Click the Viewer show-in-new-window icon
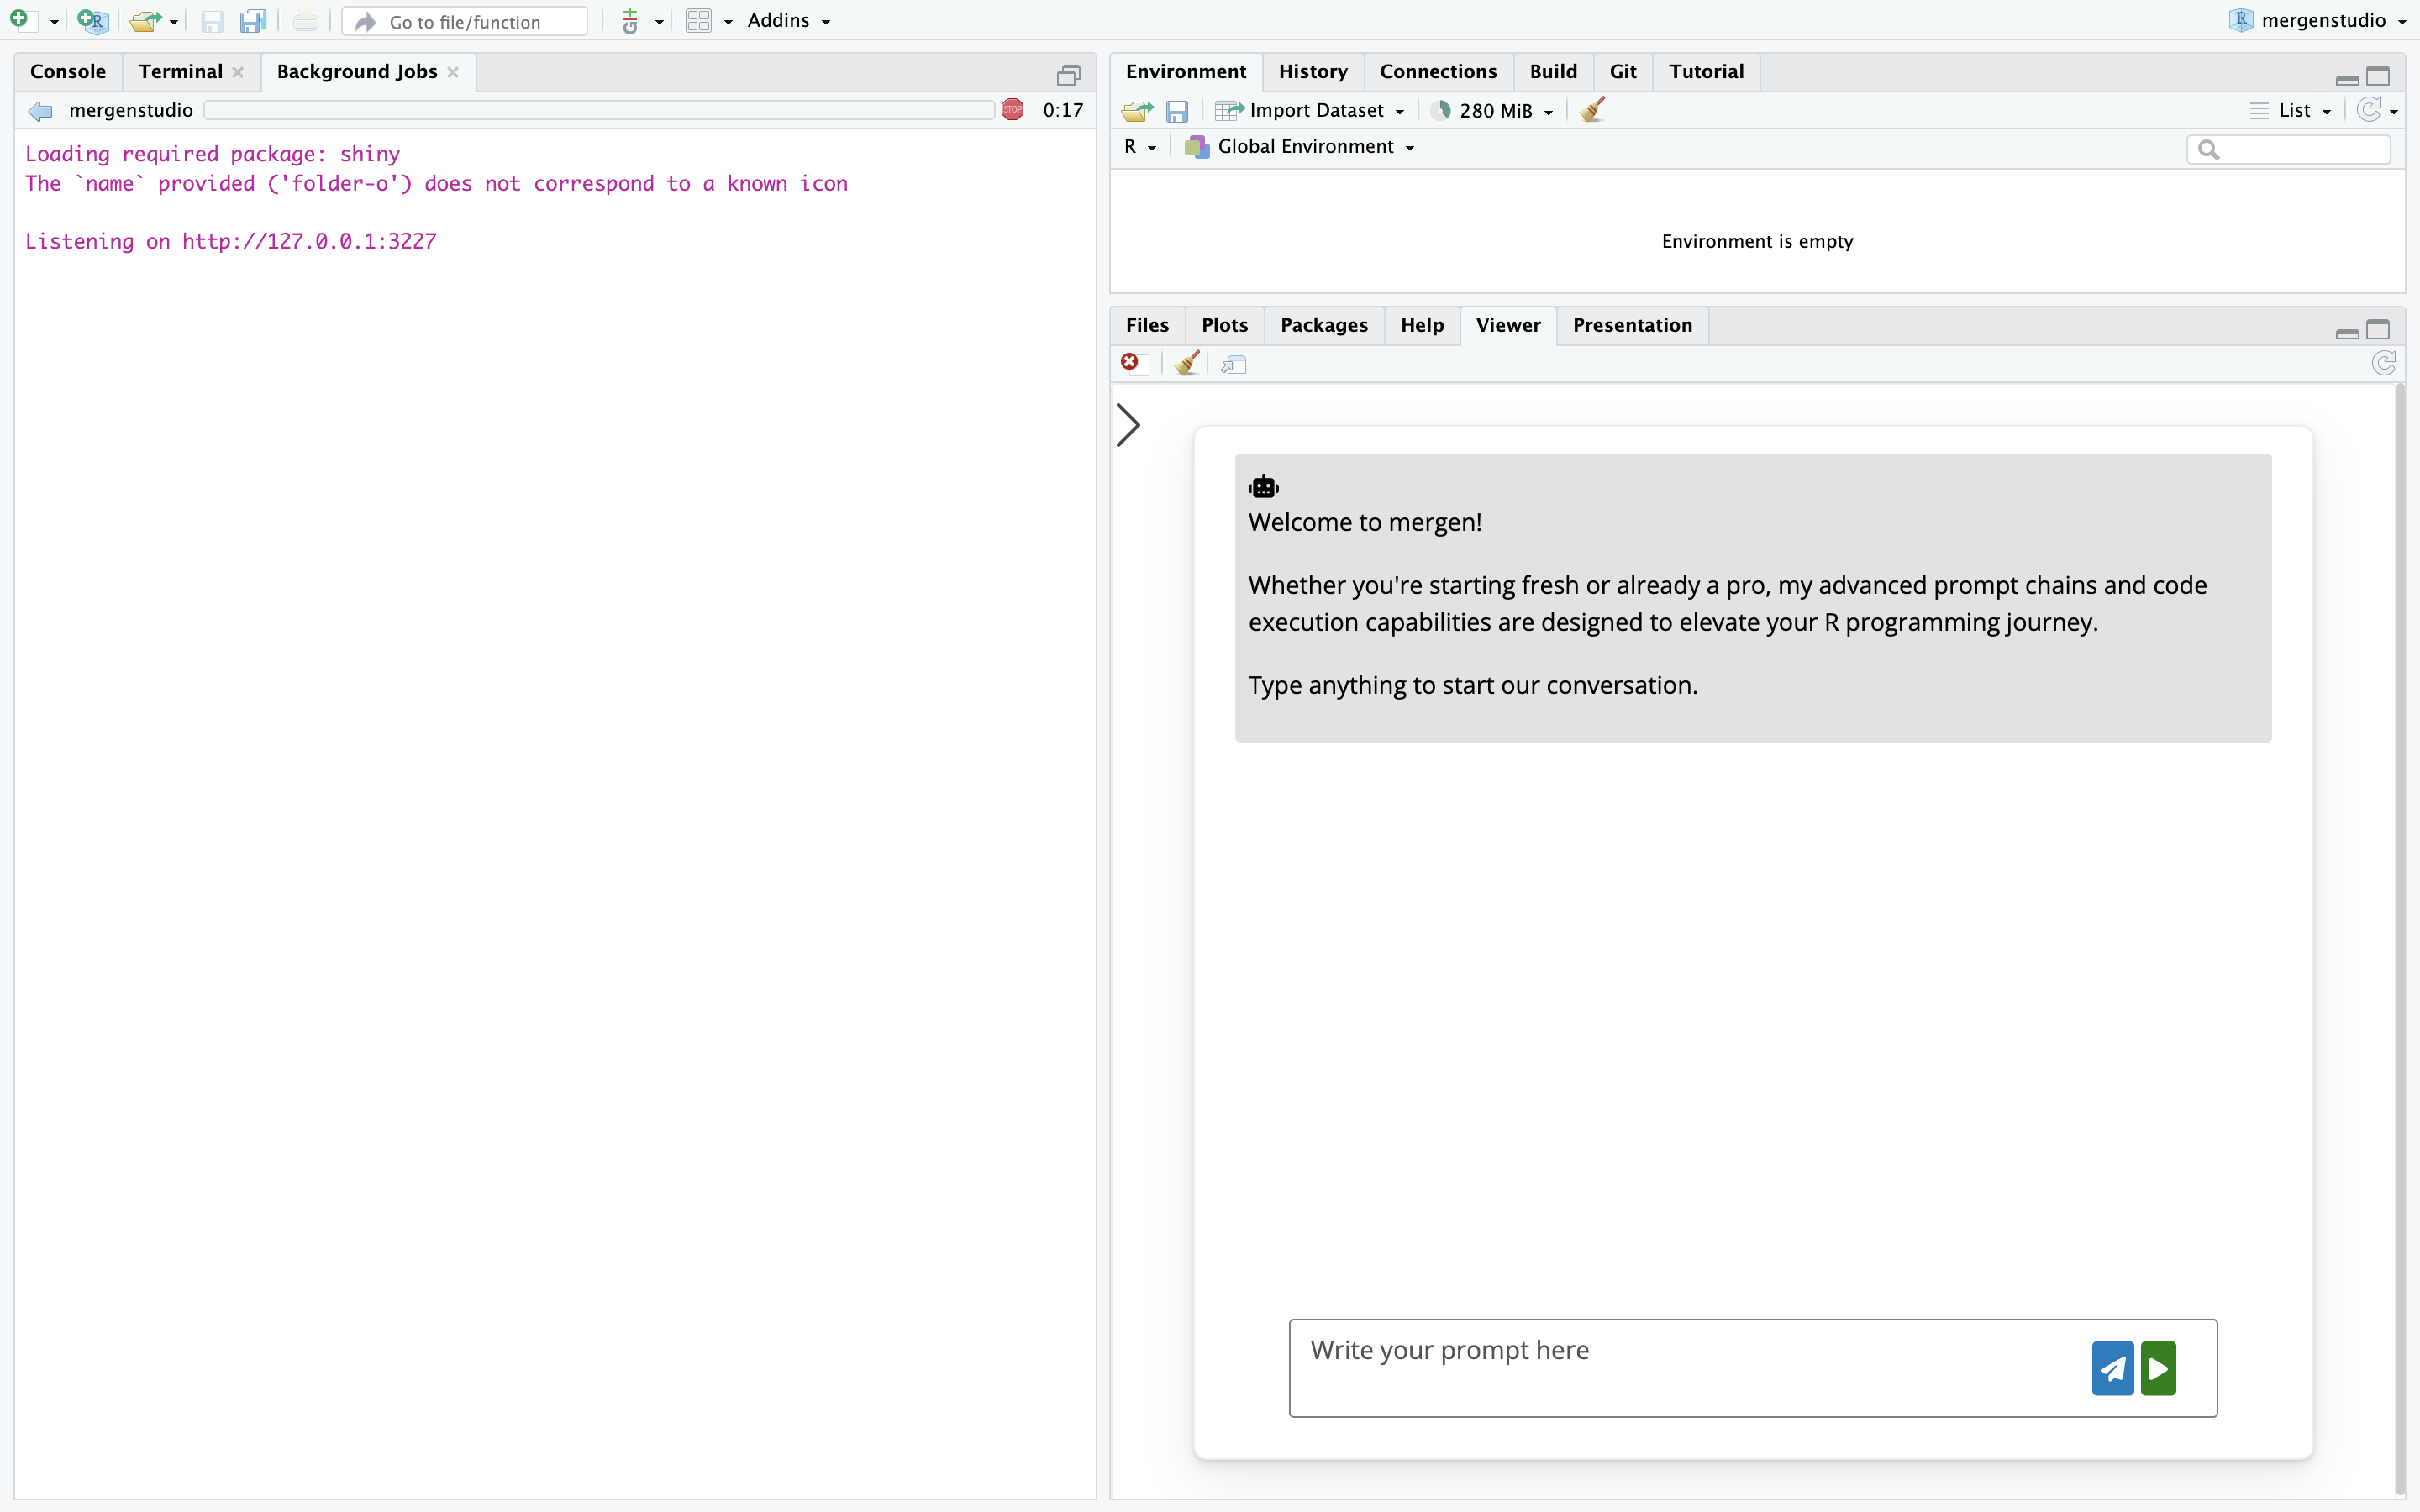This screenshot has height=1512, width=2420. tap(1234, 364)
